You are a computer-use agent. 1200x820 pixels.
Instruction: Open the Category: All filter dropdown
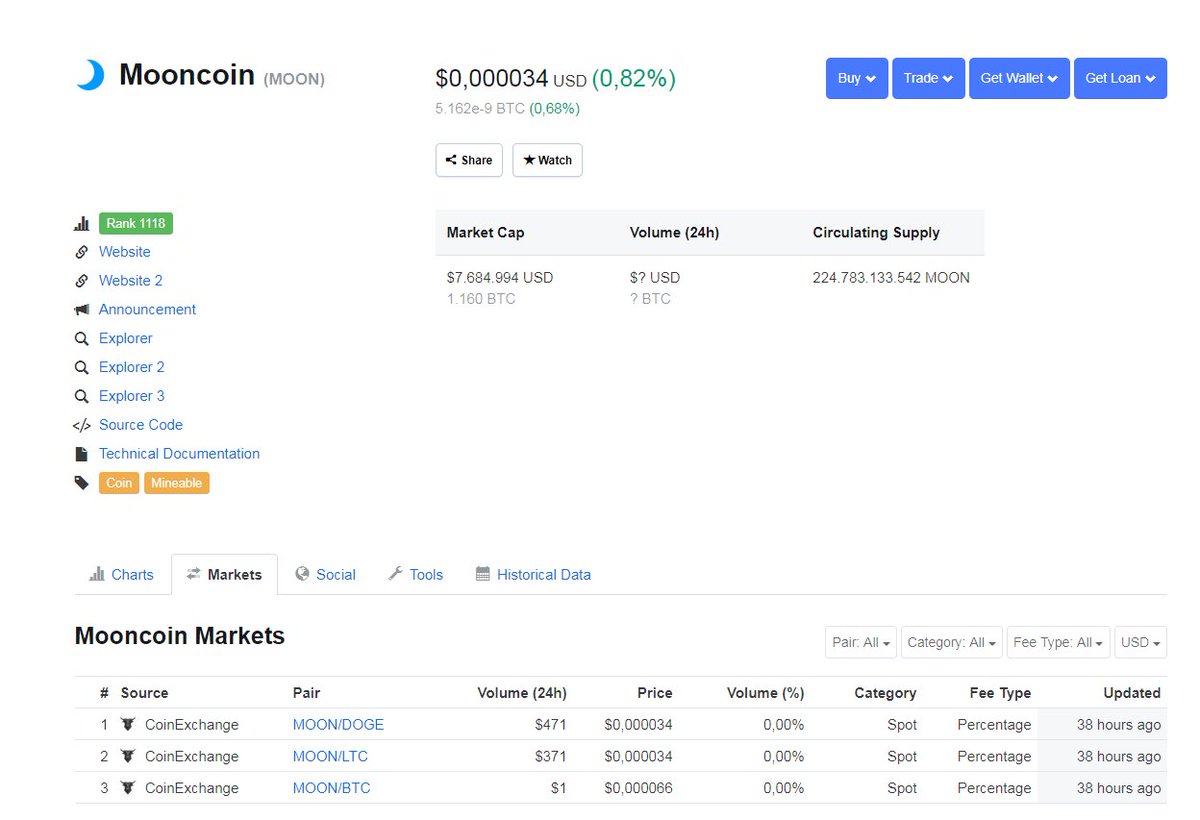(952, 642)
